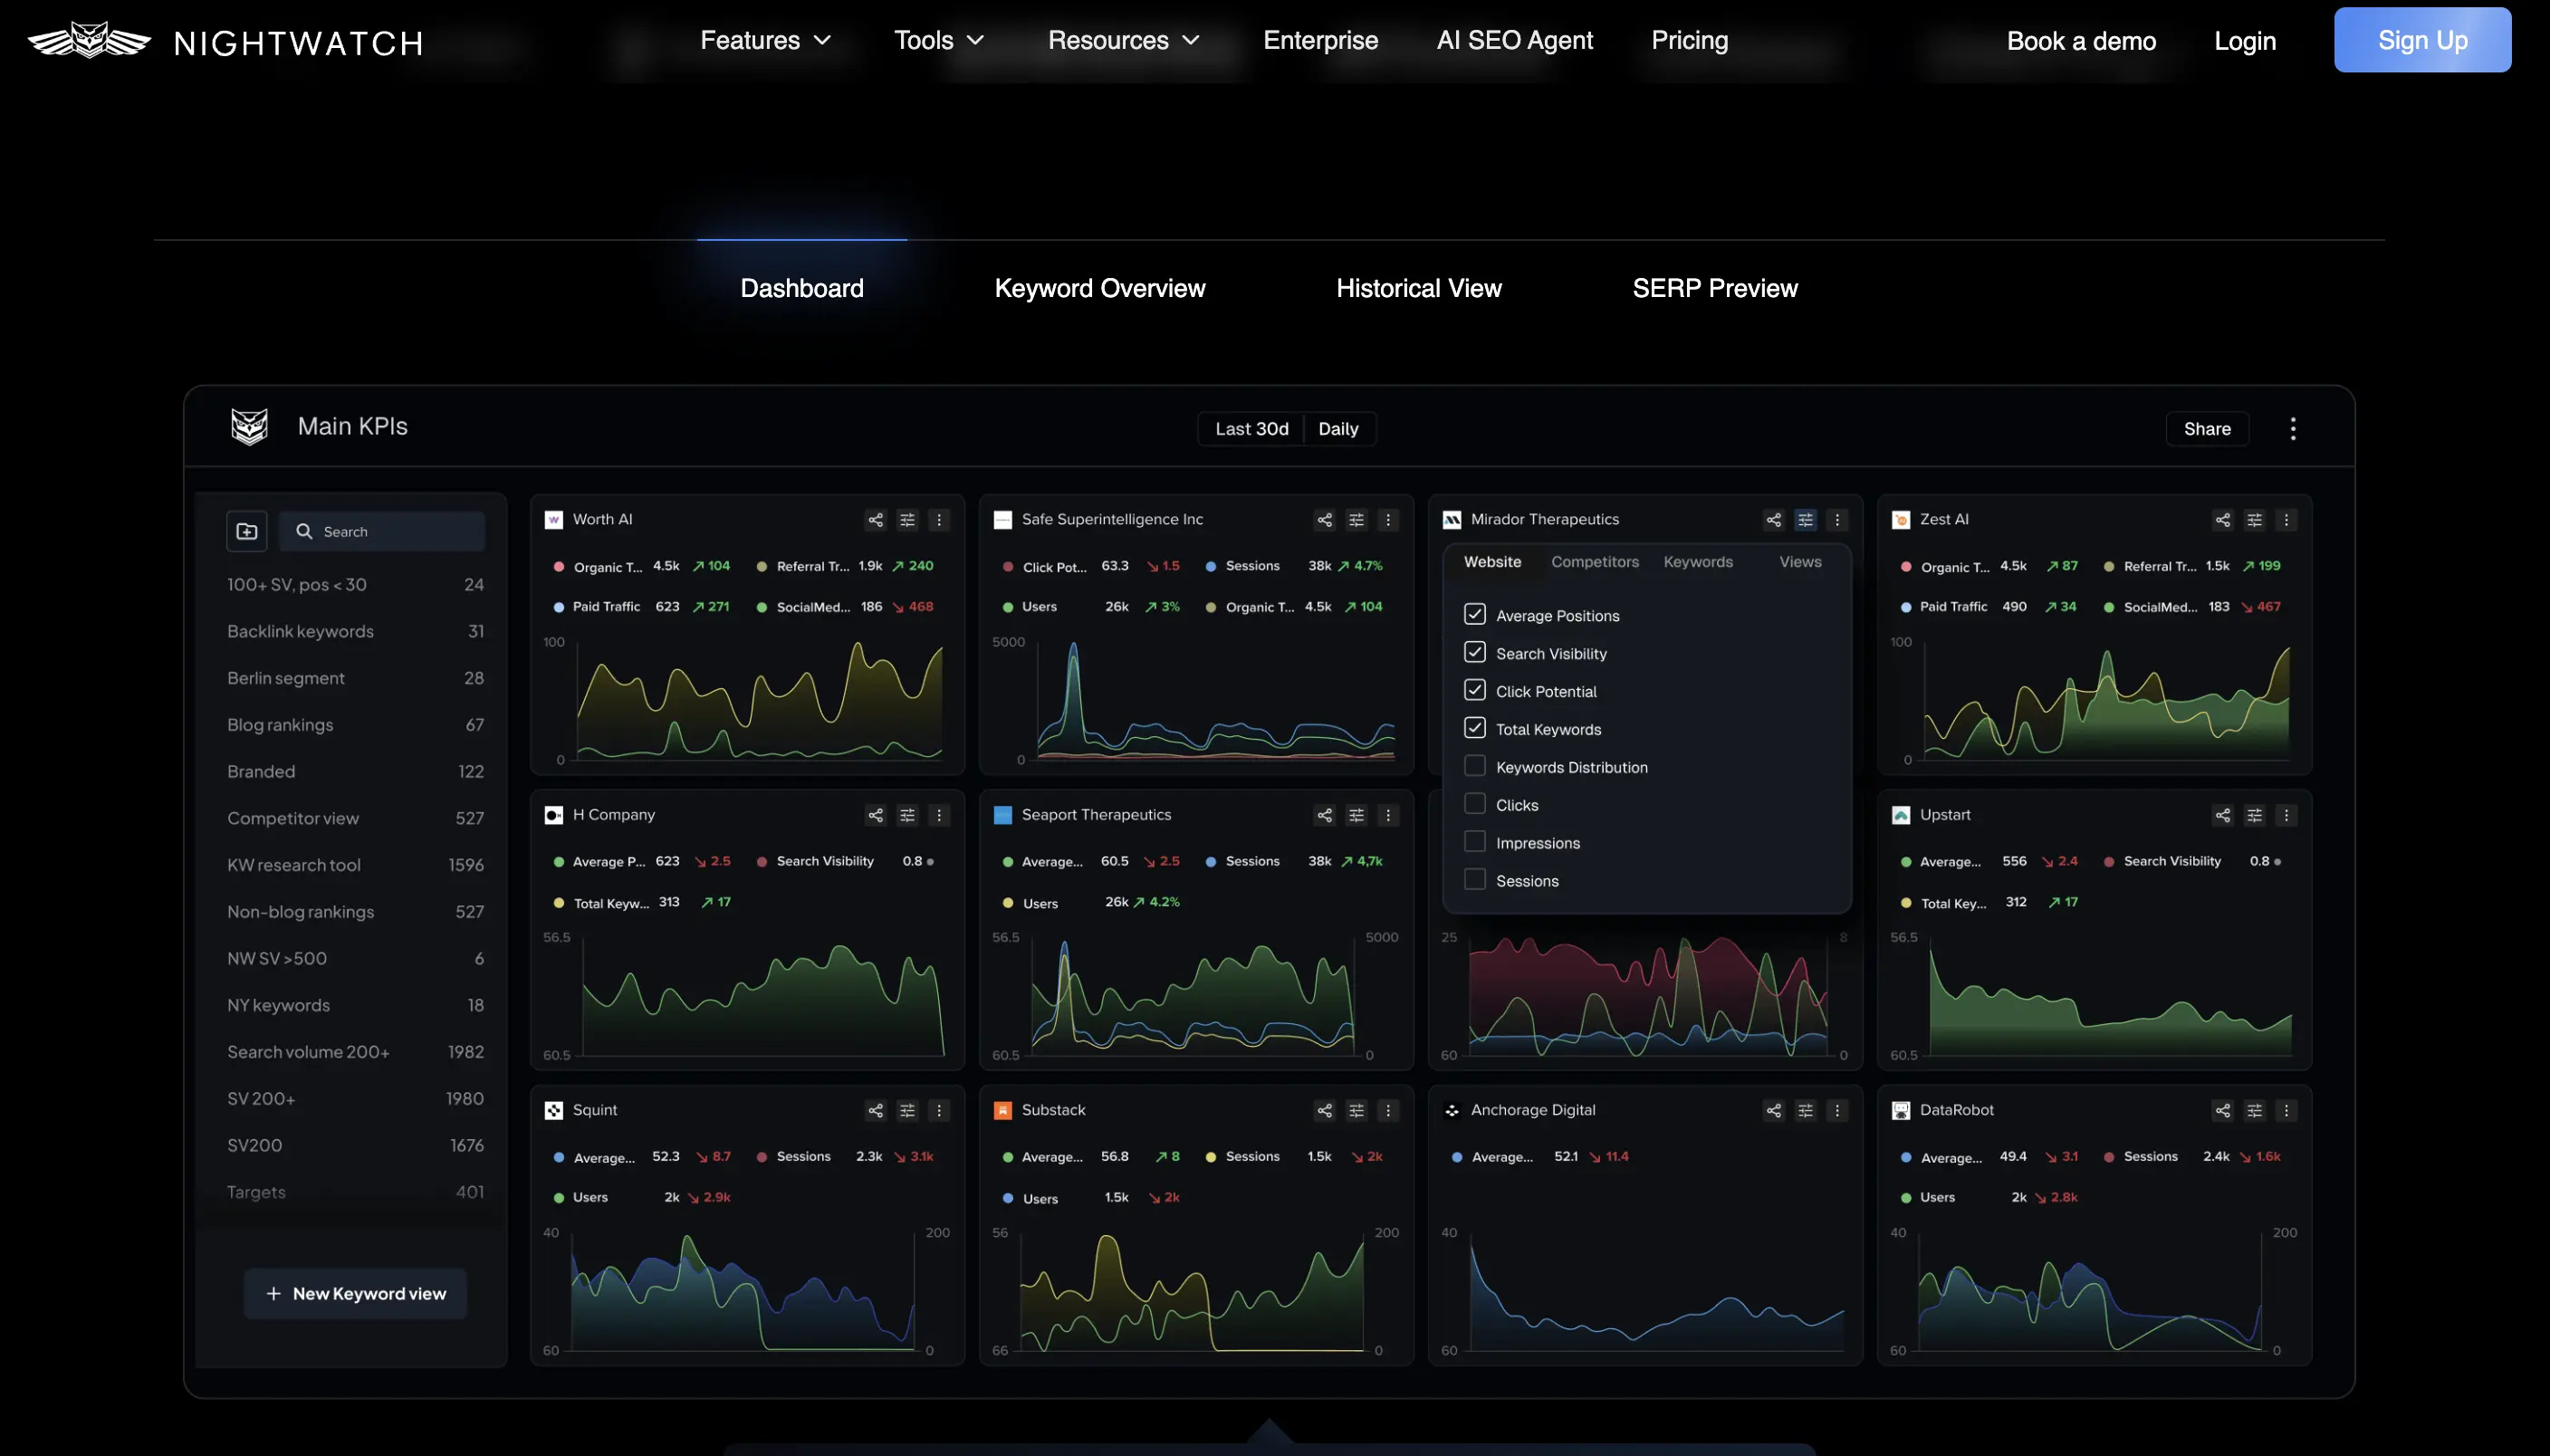Click the New Keyword view button

(355, 1294)
